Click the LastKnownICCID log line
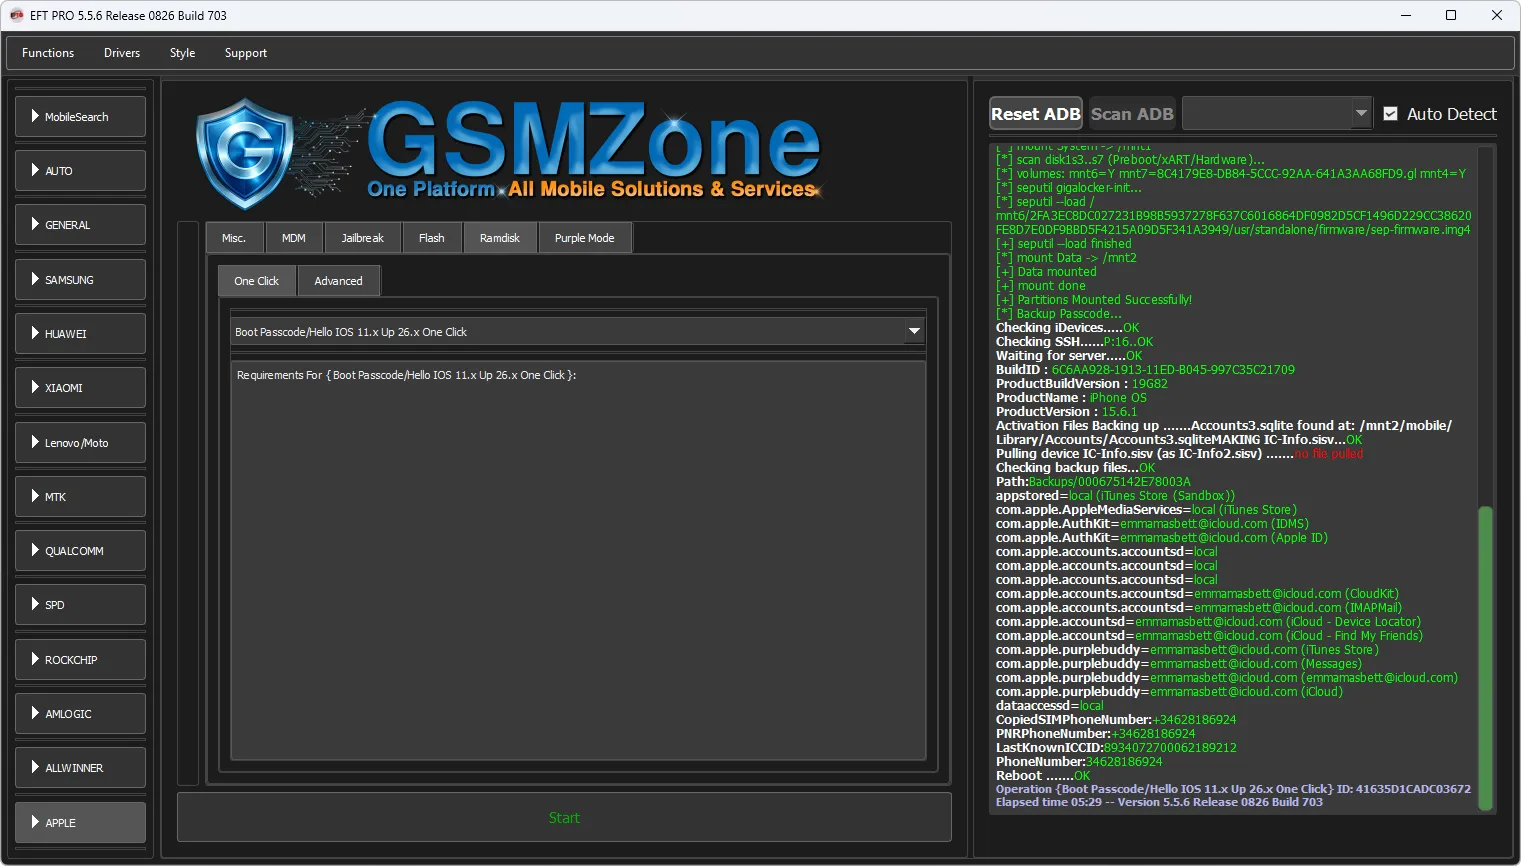 click(1116, 748)
